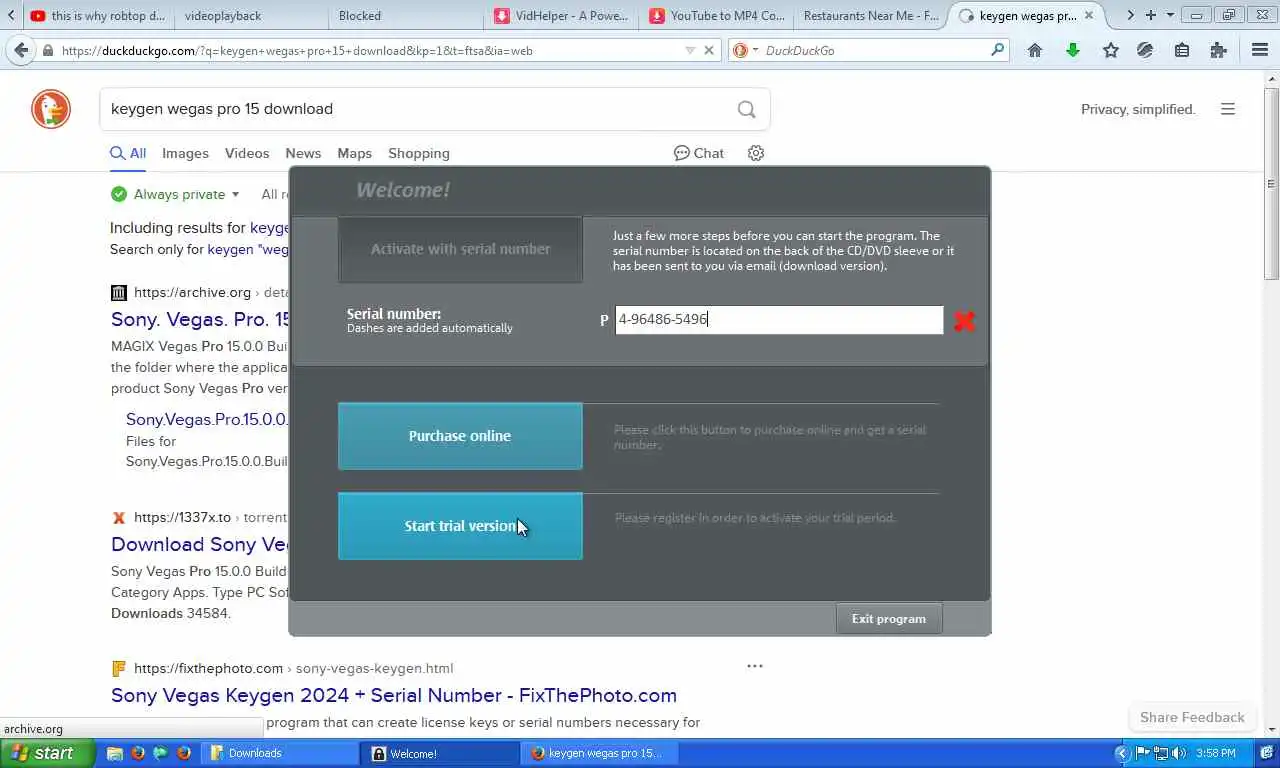Screen dimensions: 1280x768
Task: Click the browser Home icon
Action: pyautogui.click(x=1035, y=50)
